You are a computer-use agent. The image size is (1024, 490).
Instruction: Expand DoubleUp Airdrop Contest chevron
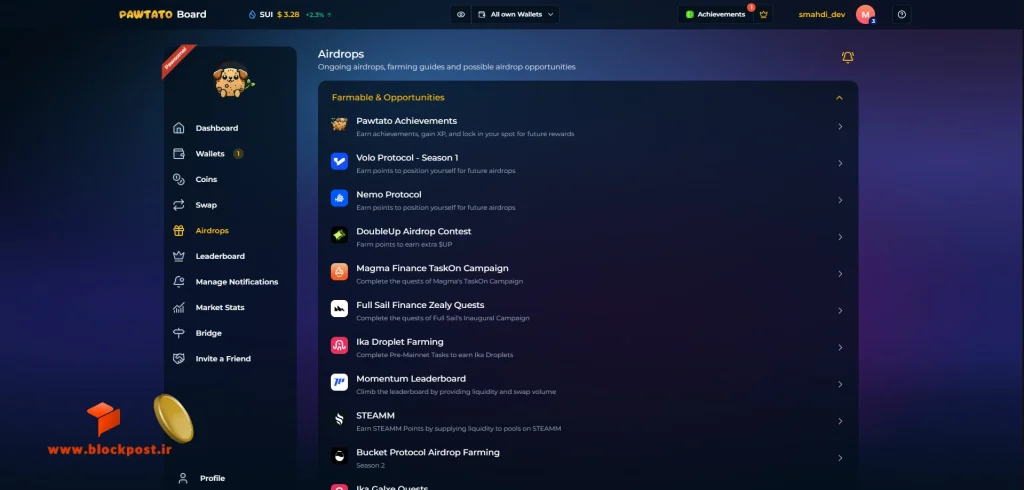pos(840,237)
